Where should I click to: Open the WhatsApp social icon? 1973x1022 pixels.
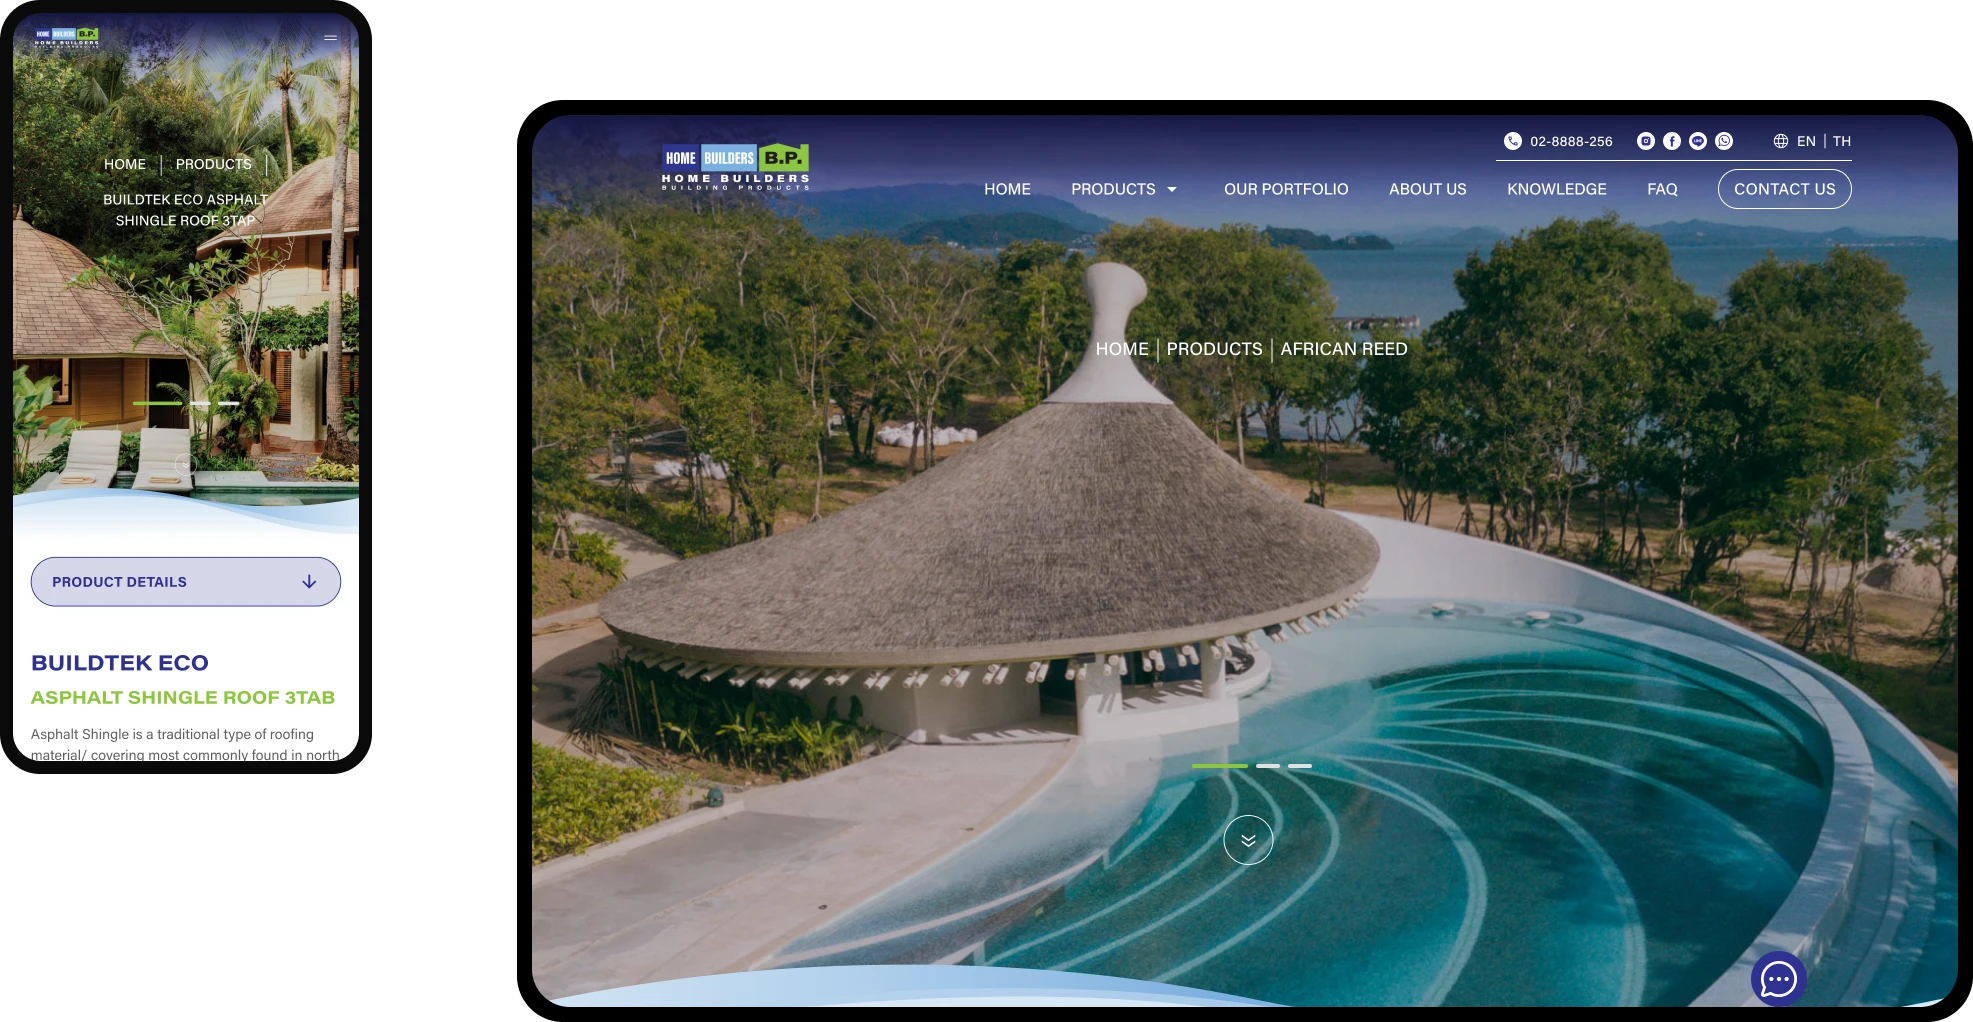(x=1724, y=141)
